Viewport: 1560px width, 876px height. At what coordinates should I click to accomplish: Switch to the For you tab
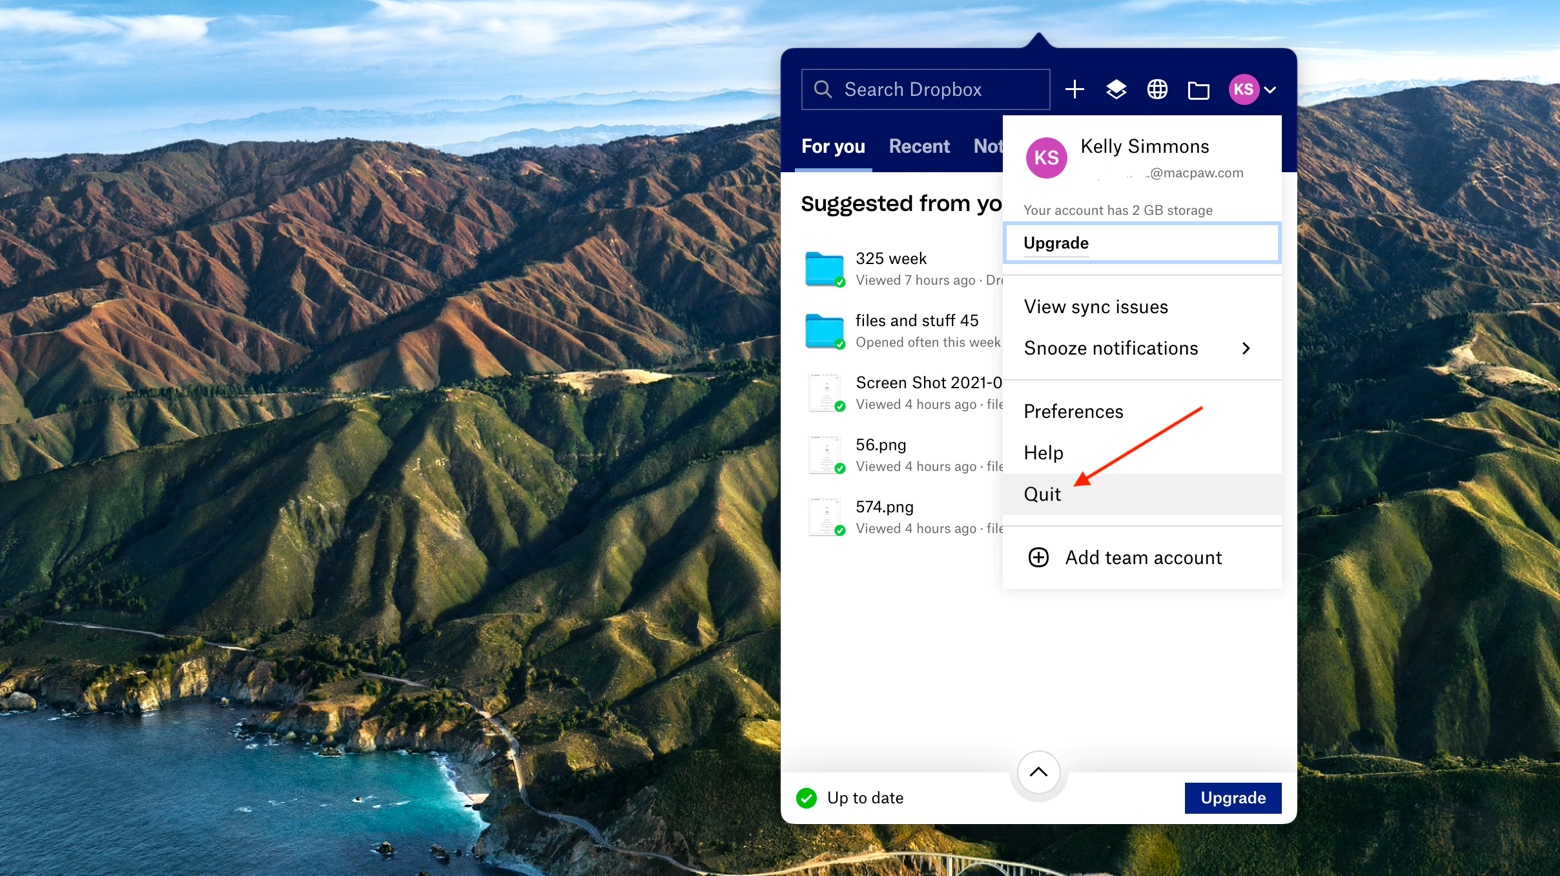click(x=833, y=146)
